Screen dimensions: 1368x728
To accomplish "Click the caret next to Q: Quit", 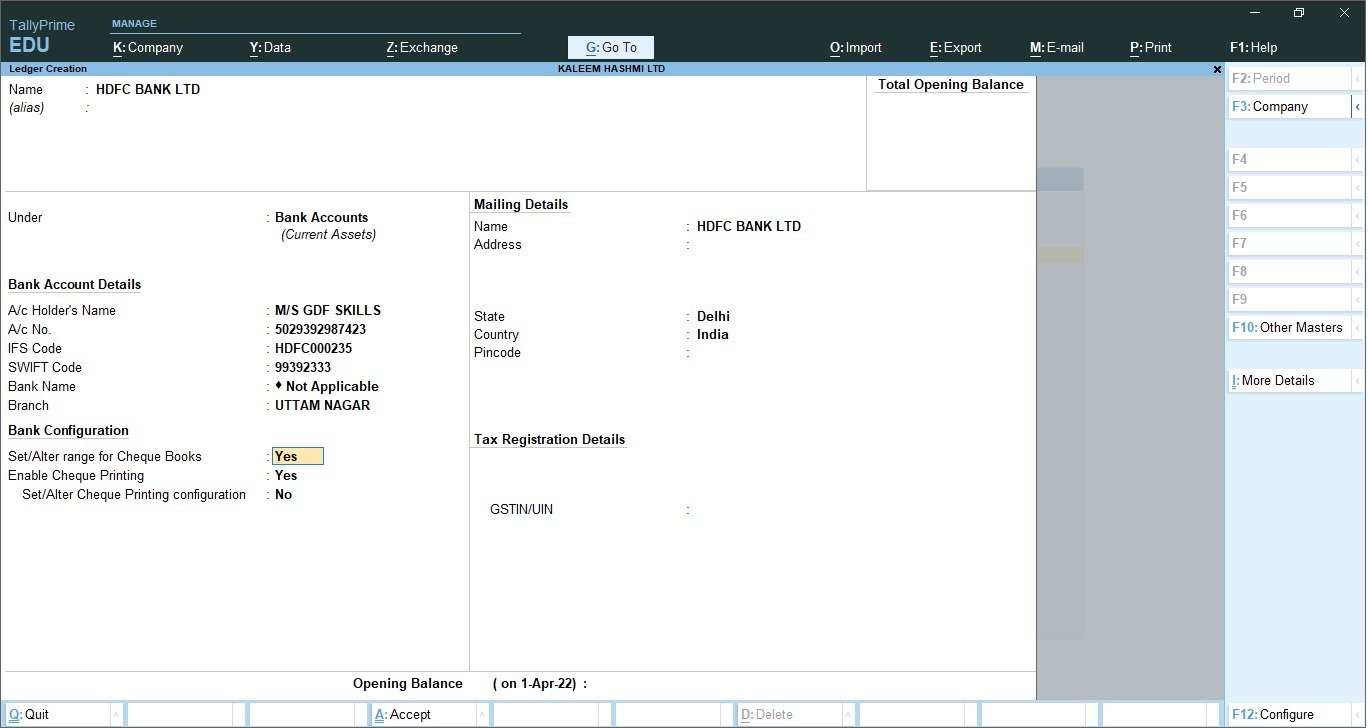I will point(116,715).
